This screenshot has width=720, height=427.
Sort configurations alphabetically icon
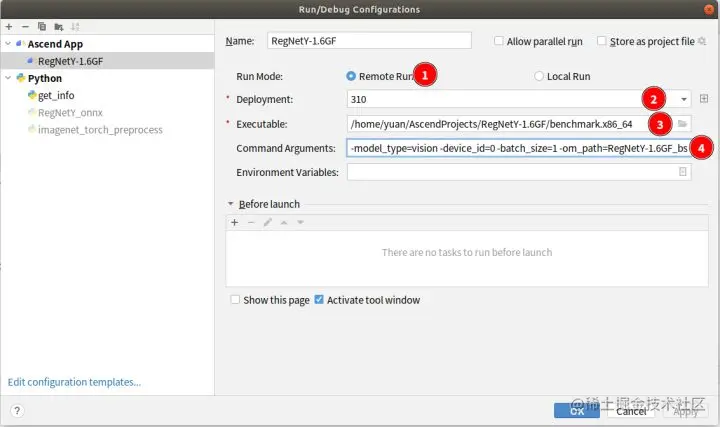tap(75, 27)
